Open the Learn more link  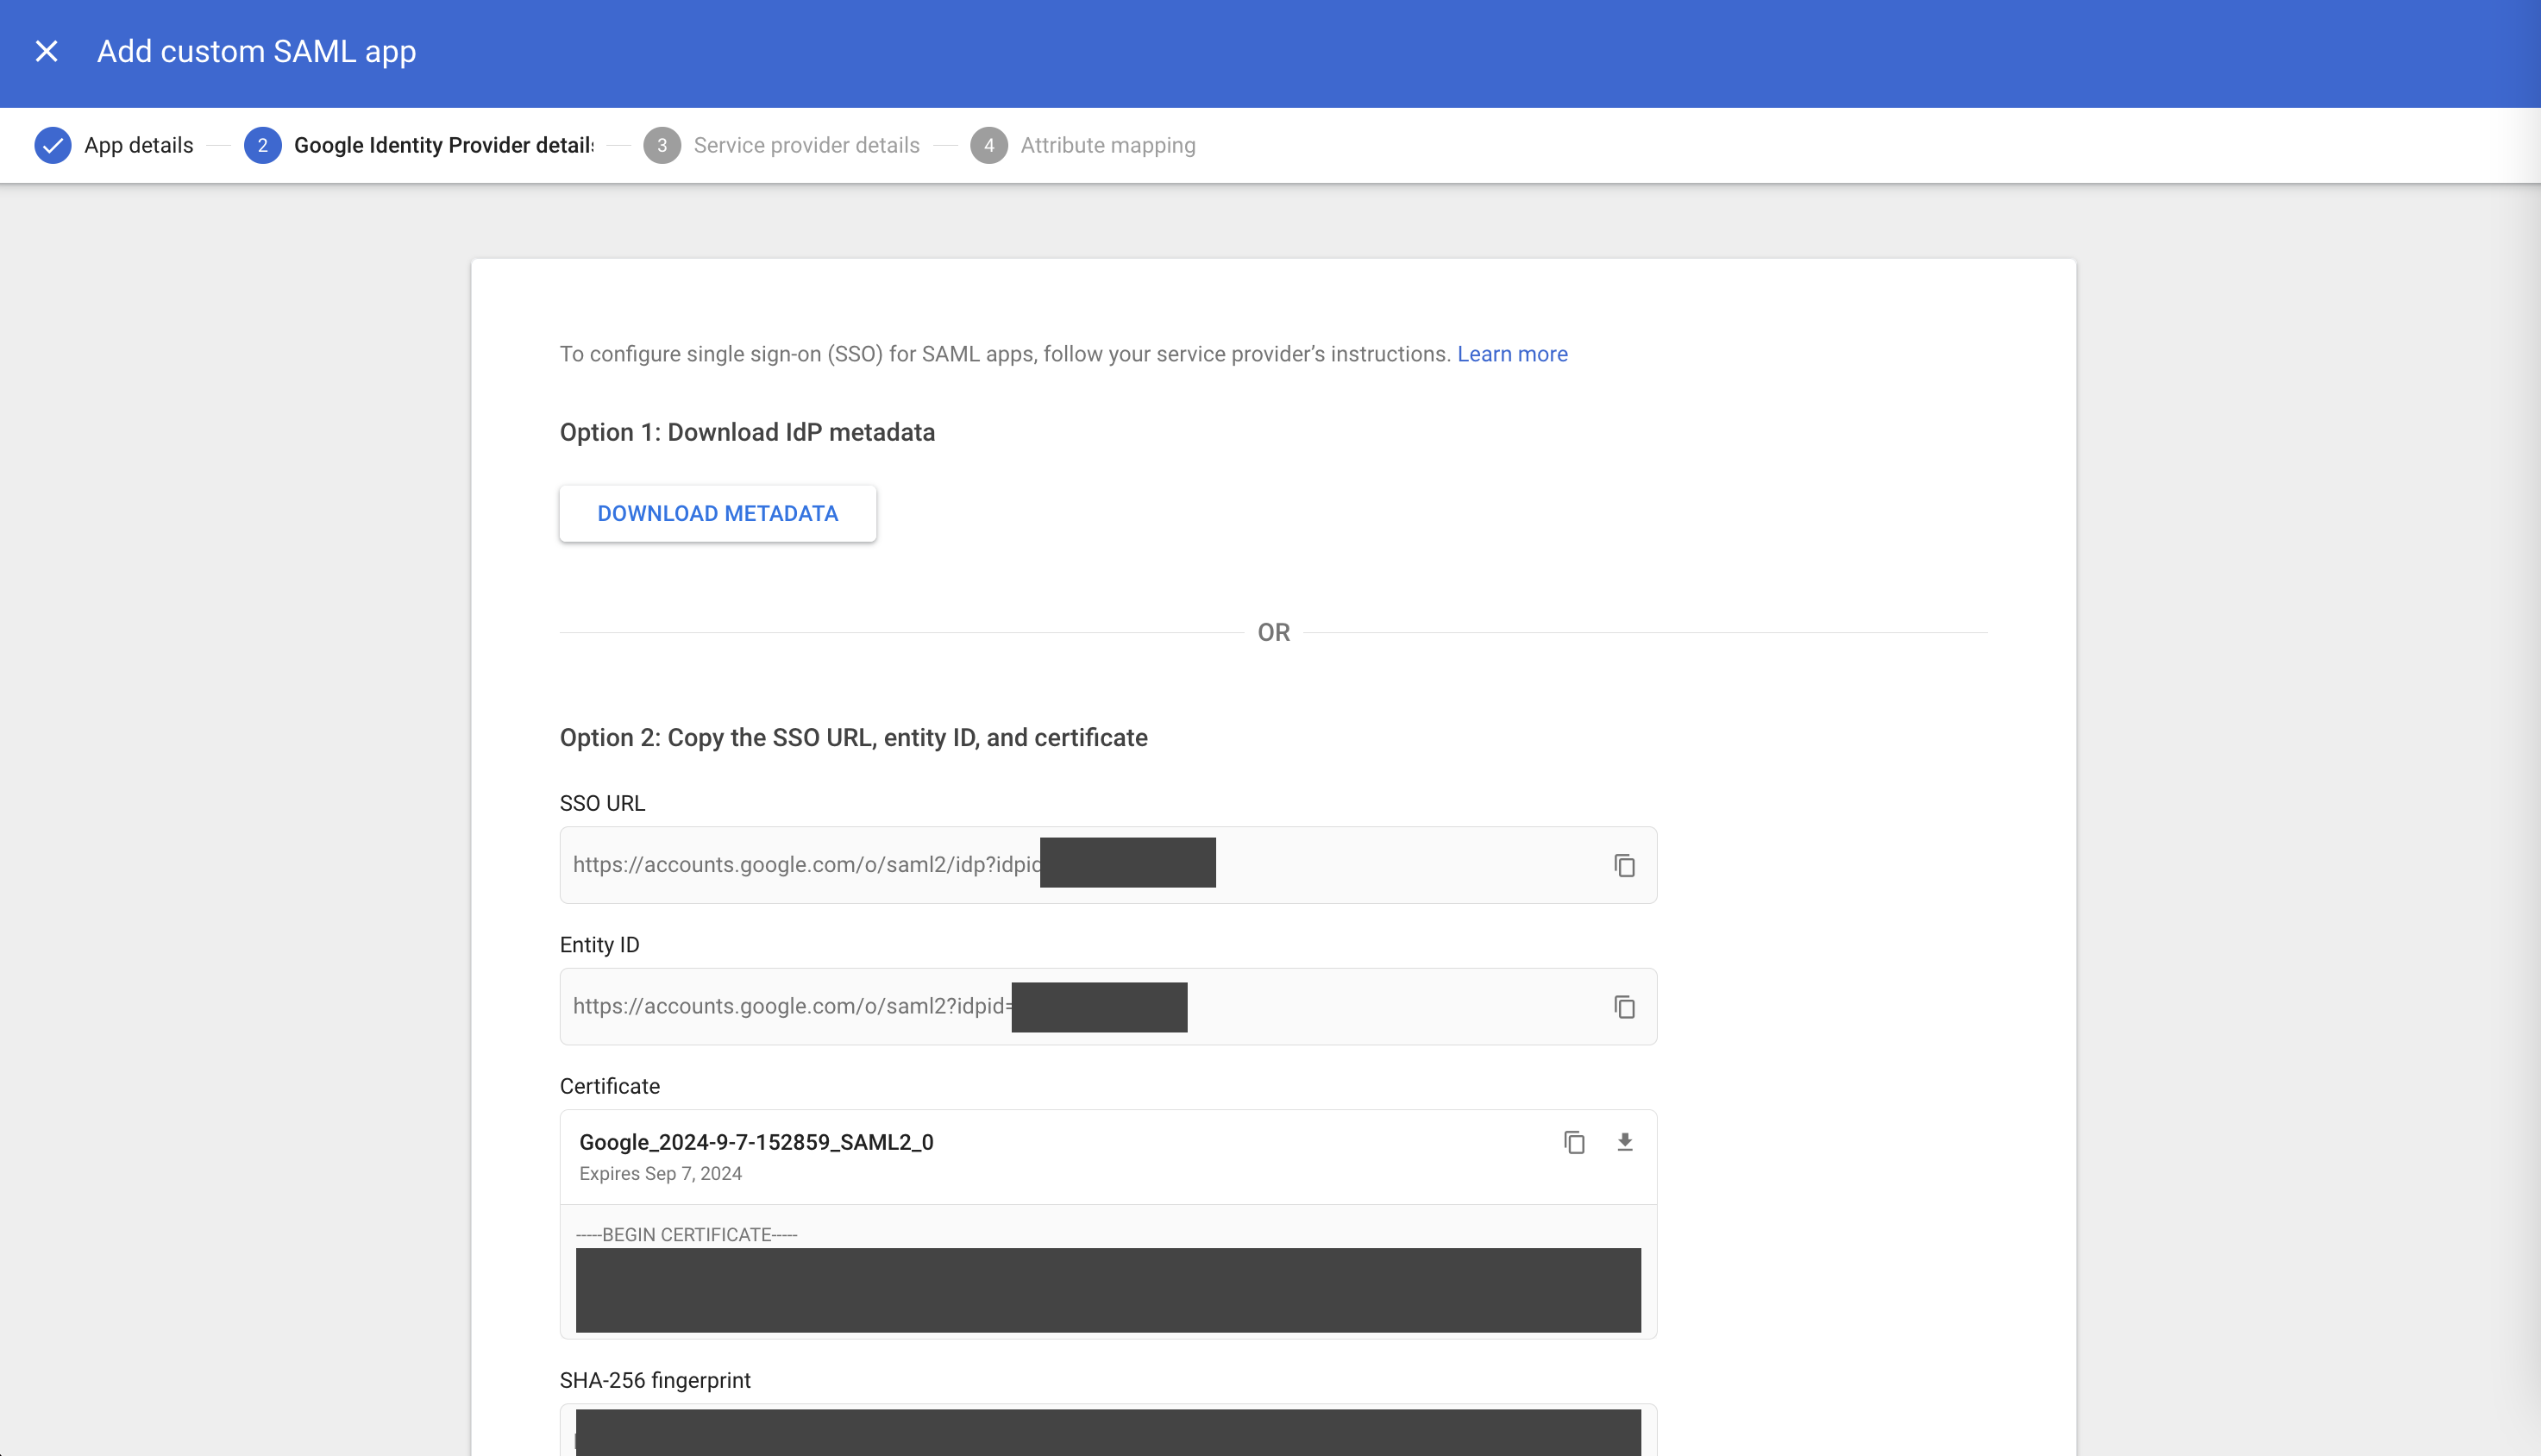(x=1512, y=354)
